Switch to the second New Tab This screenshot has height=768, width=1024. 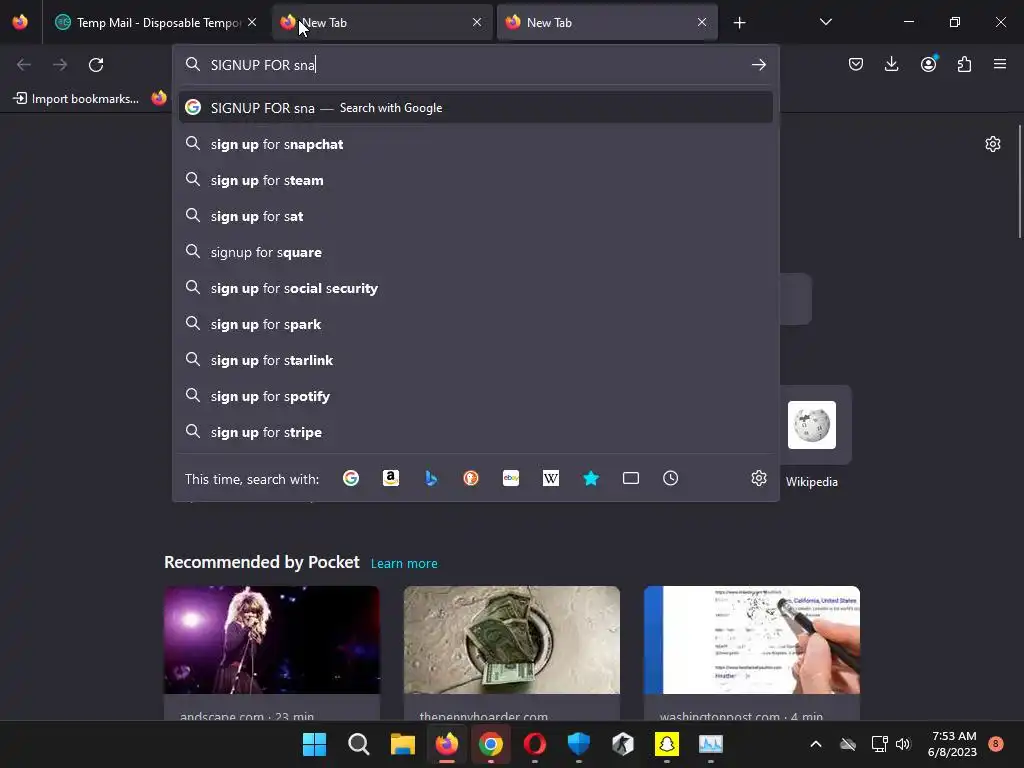coord(382,23)
